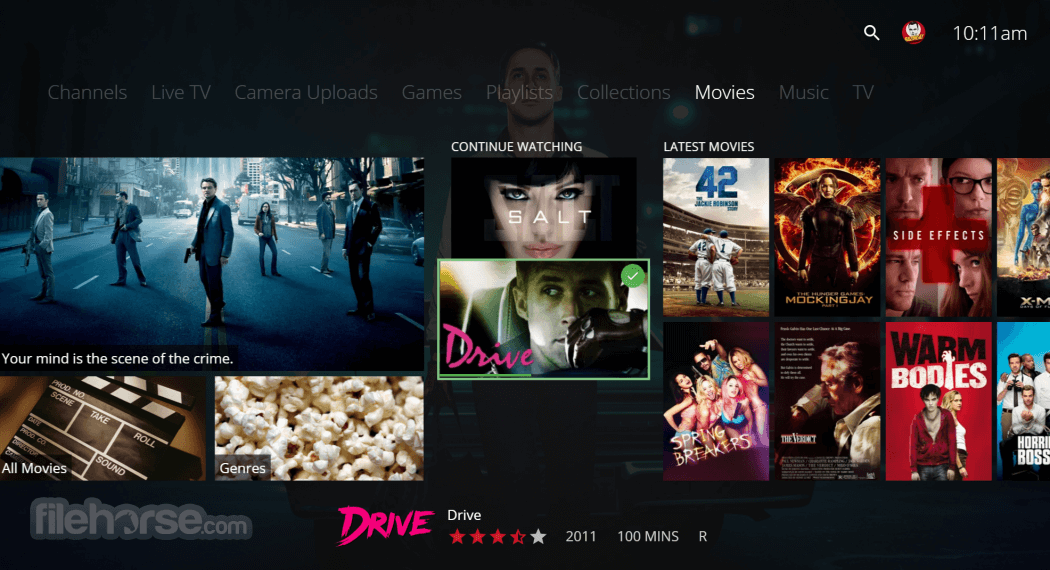The height and width of the screenshot is (570, 1050).
Task: Resume the Salt movie thumbnail
Action: (544, 208)
